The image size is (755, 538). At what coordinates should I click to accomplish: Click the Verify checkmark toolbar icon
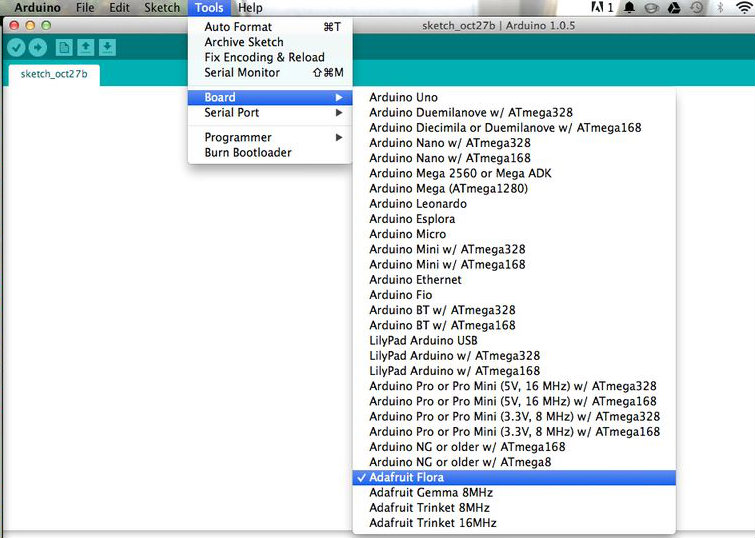pyautogui.click(x=16, y=47)
